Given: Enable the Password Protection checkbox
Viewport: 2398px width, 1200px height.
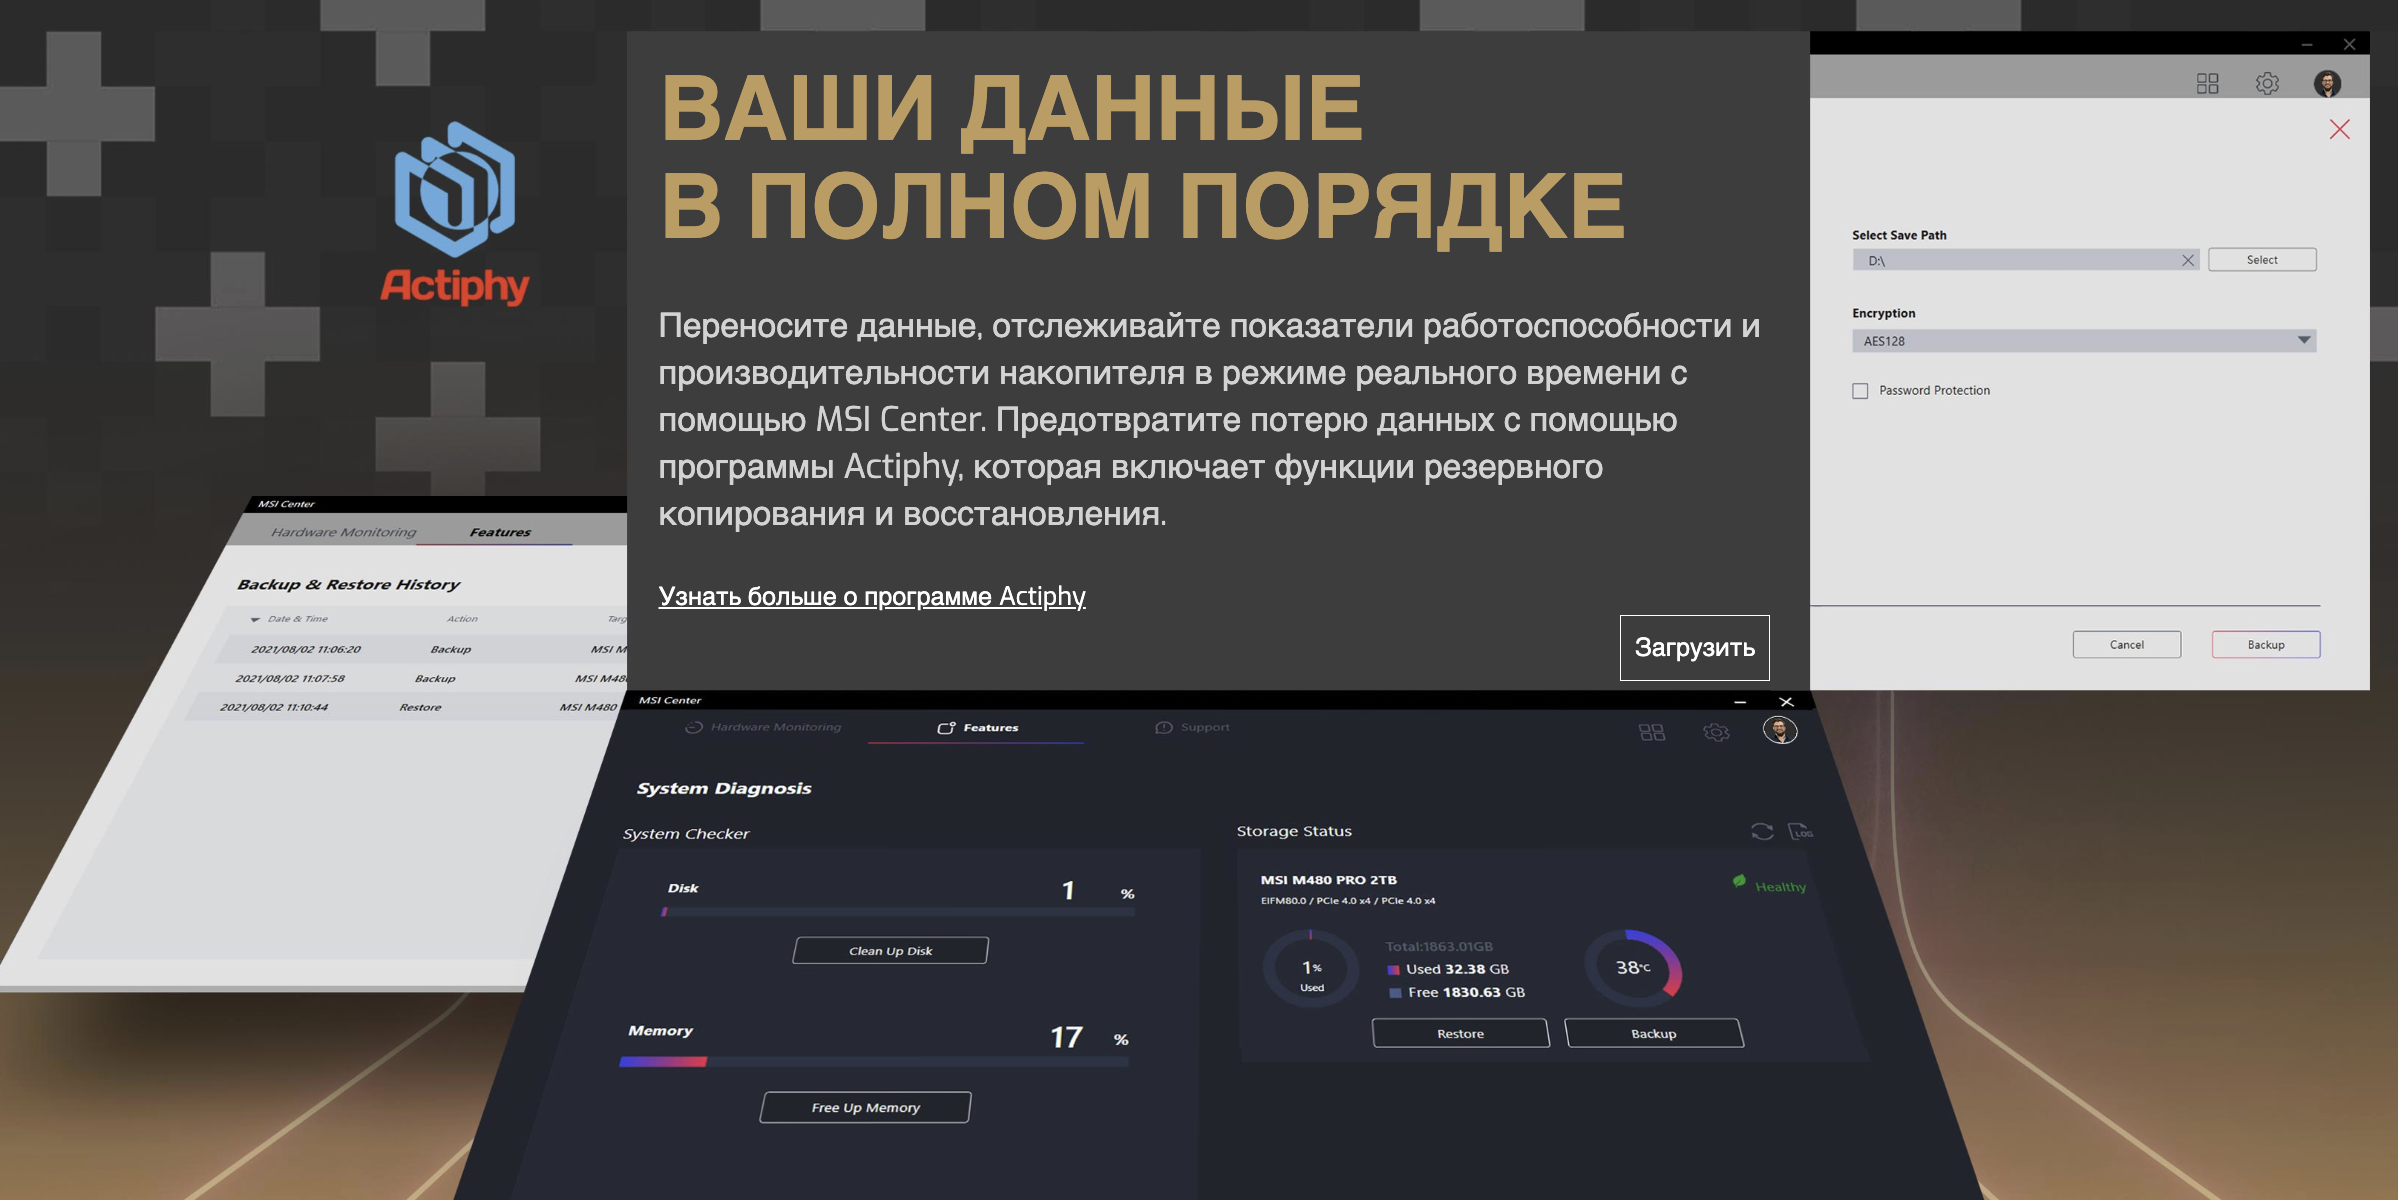Looking at the screenshot, I should (x=1860, y=391).
